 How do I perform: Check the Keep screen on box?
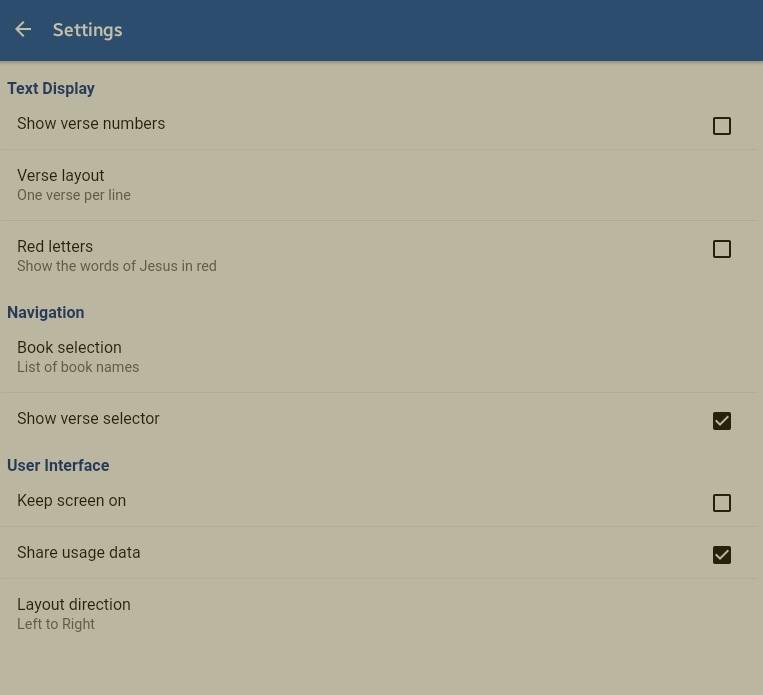click(721, 503)
